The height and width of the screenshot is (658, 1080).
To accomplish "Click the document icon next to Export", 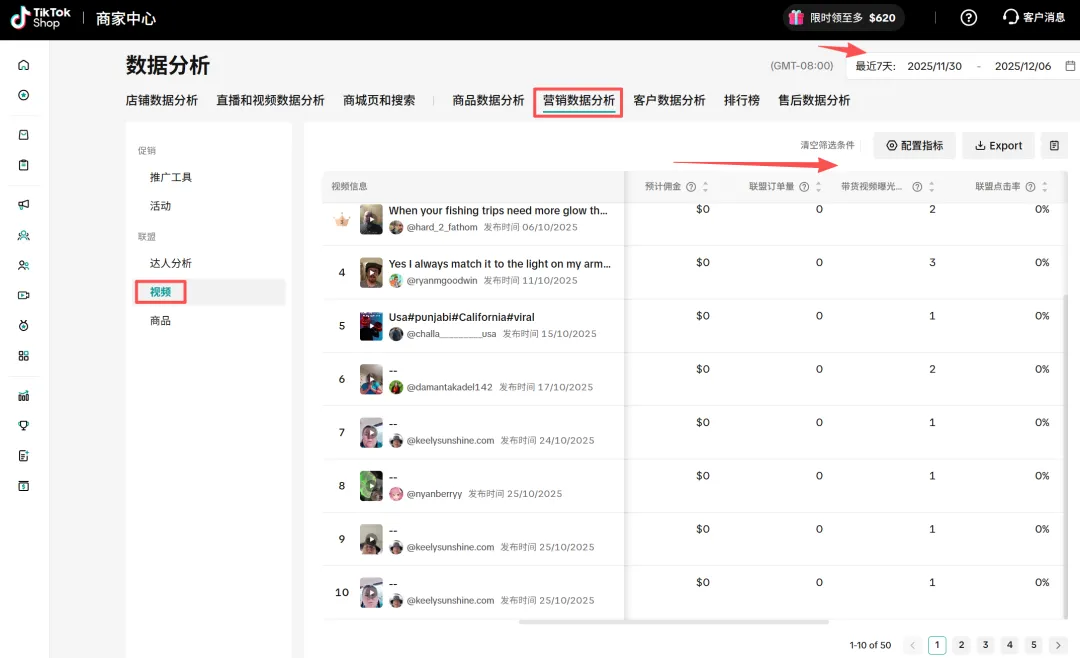I will point(1054,146).
